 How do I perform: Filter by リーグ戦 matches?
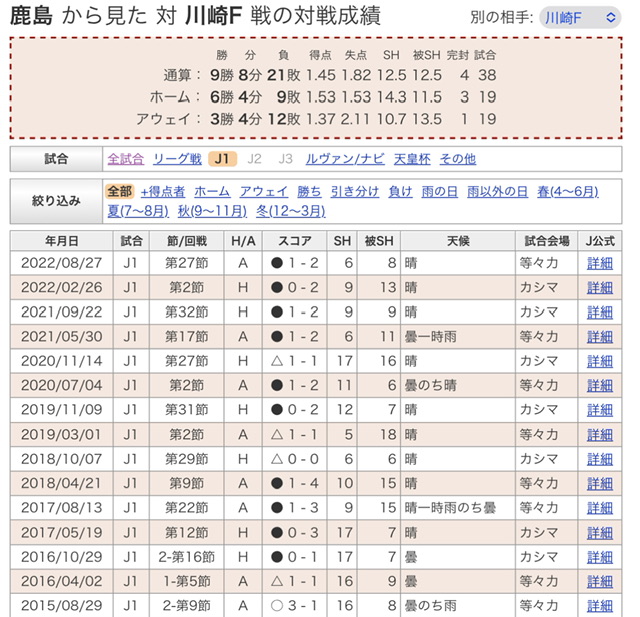pyautogui.click(x=178, y=159)
